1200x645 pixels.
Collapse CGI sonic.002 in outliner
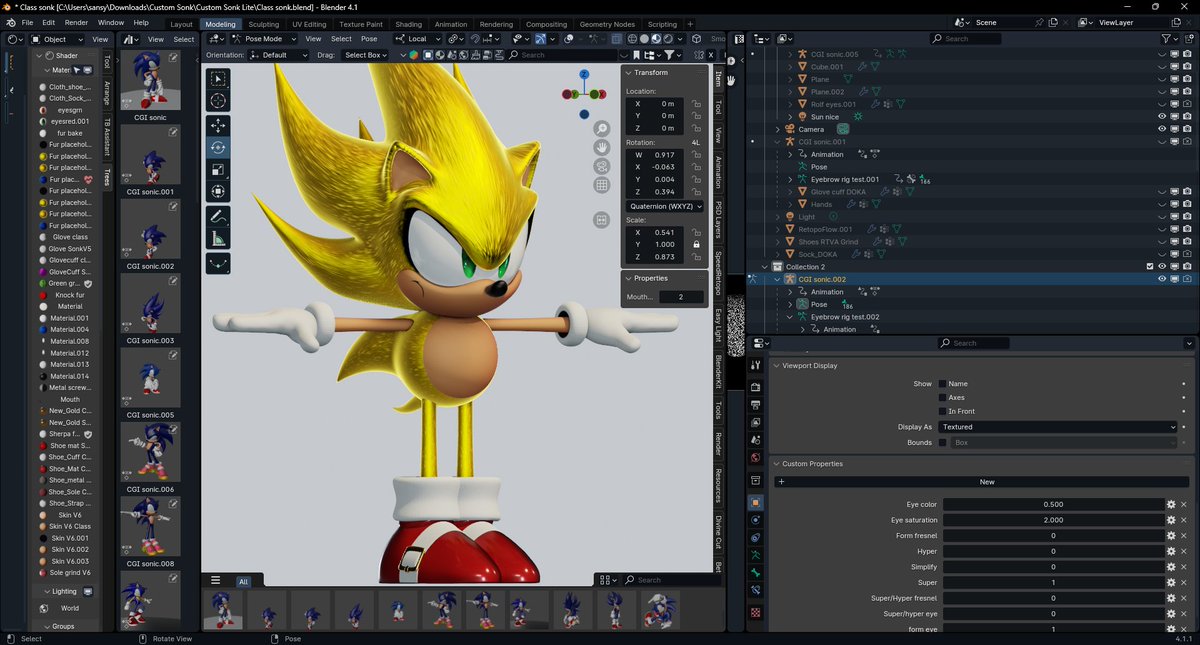(778, 279)
